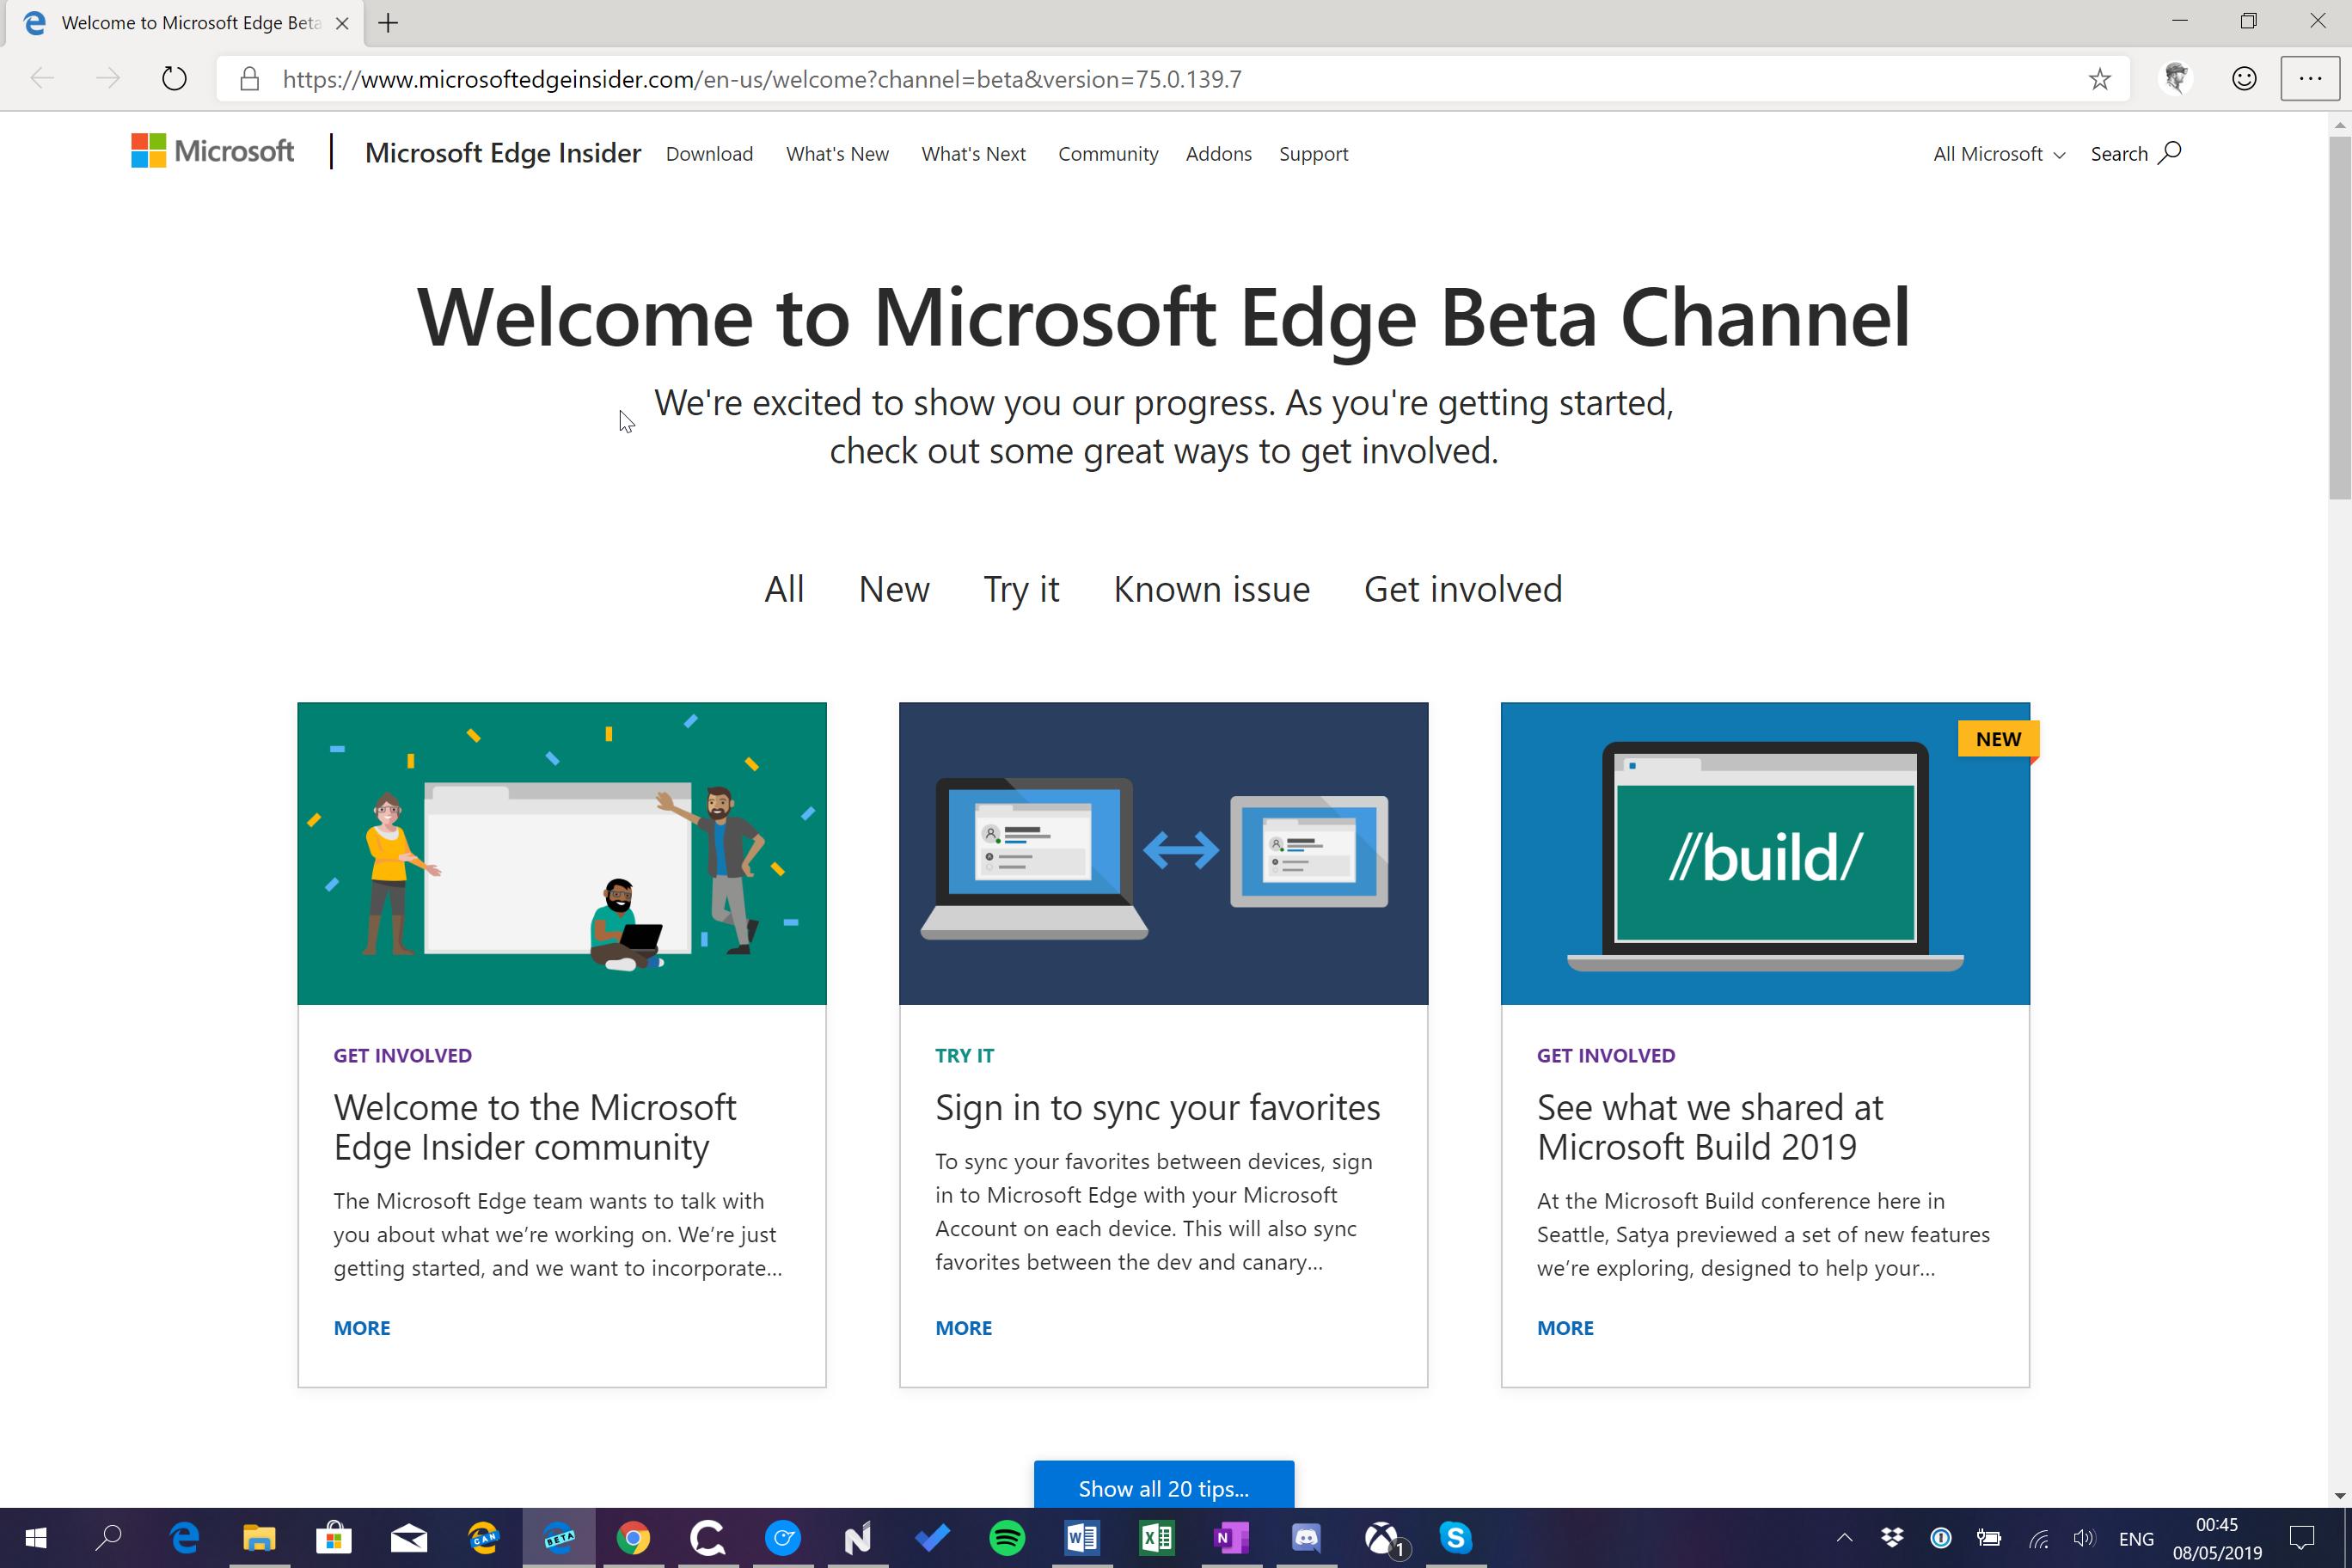Viewport: 2352px width, 1568px height.
Task: Close the Welcome to Microsoft Edge tab
Action: [342, 23]
